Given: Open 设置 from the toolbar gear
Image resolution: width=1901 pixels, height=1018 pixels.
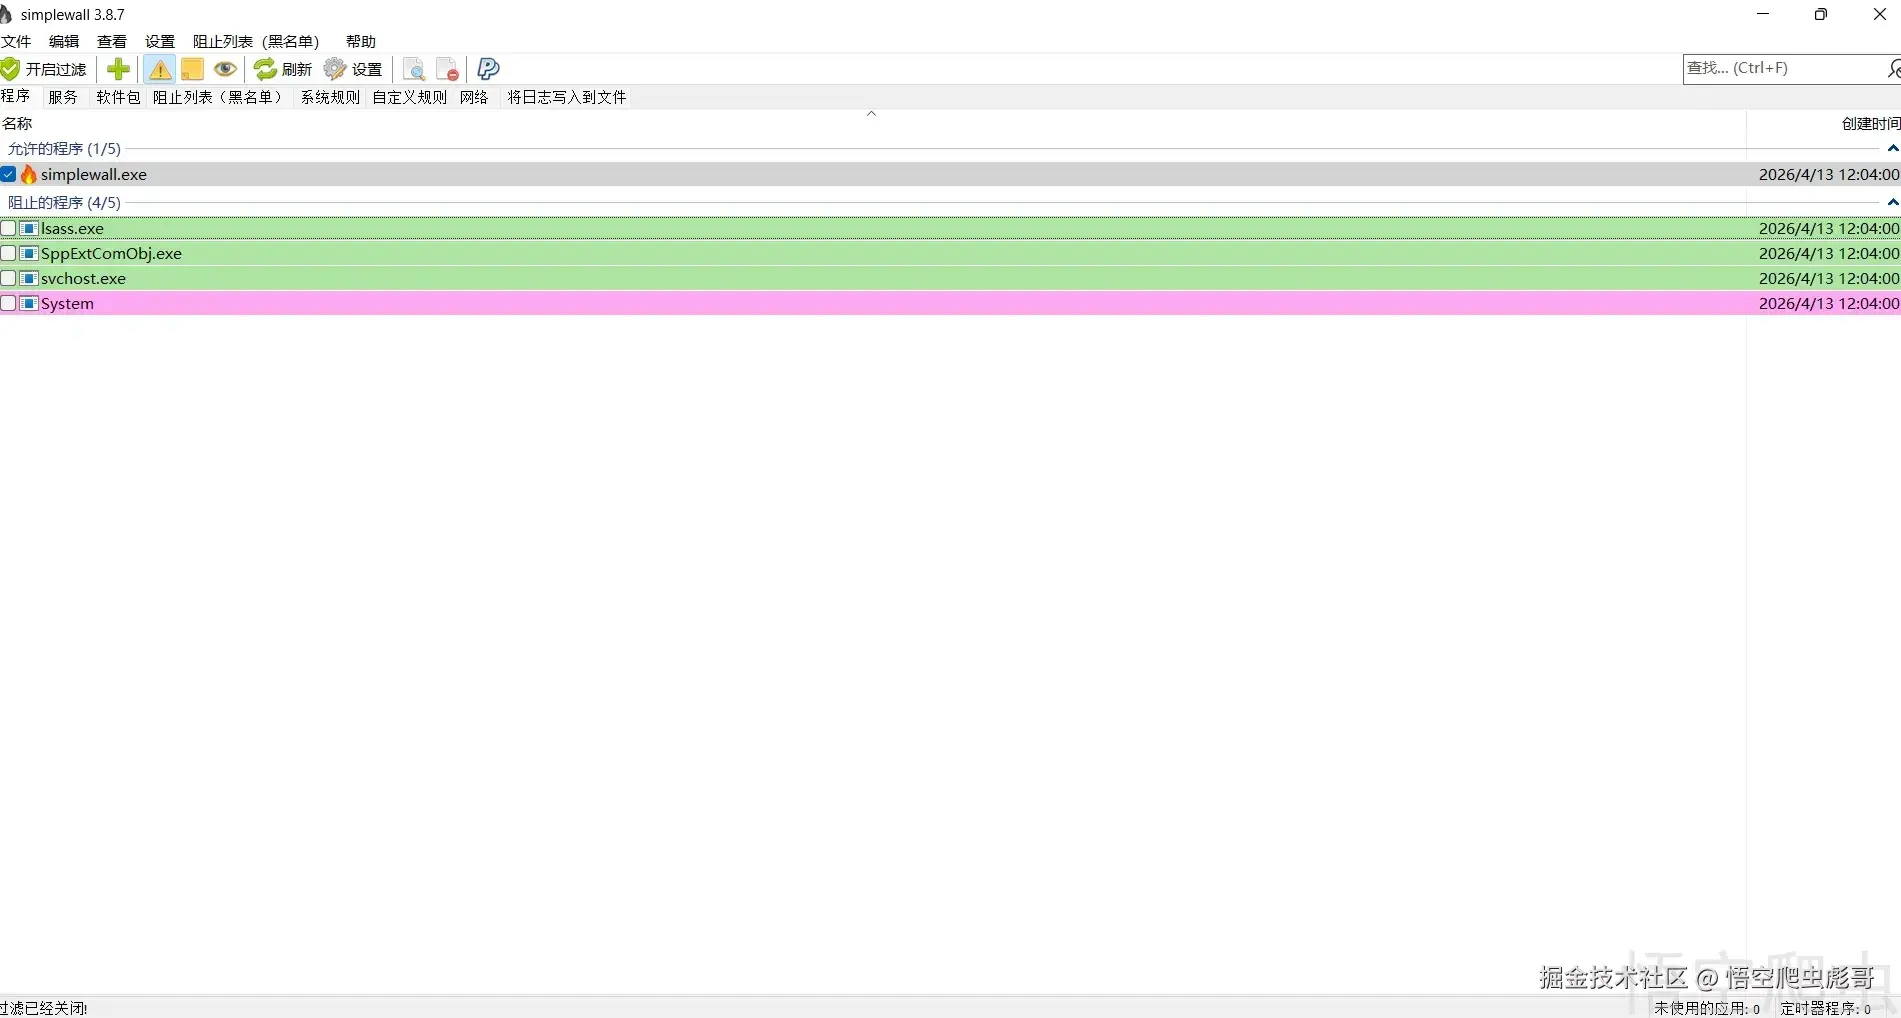Looking at the screenshot, I should click(x=354, y=69).
